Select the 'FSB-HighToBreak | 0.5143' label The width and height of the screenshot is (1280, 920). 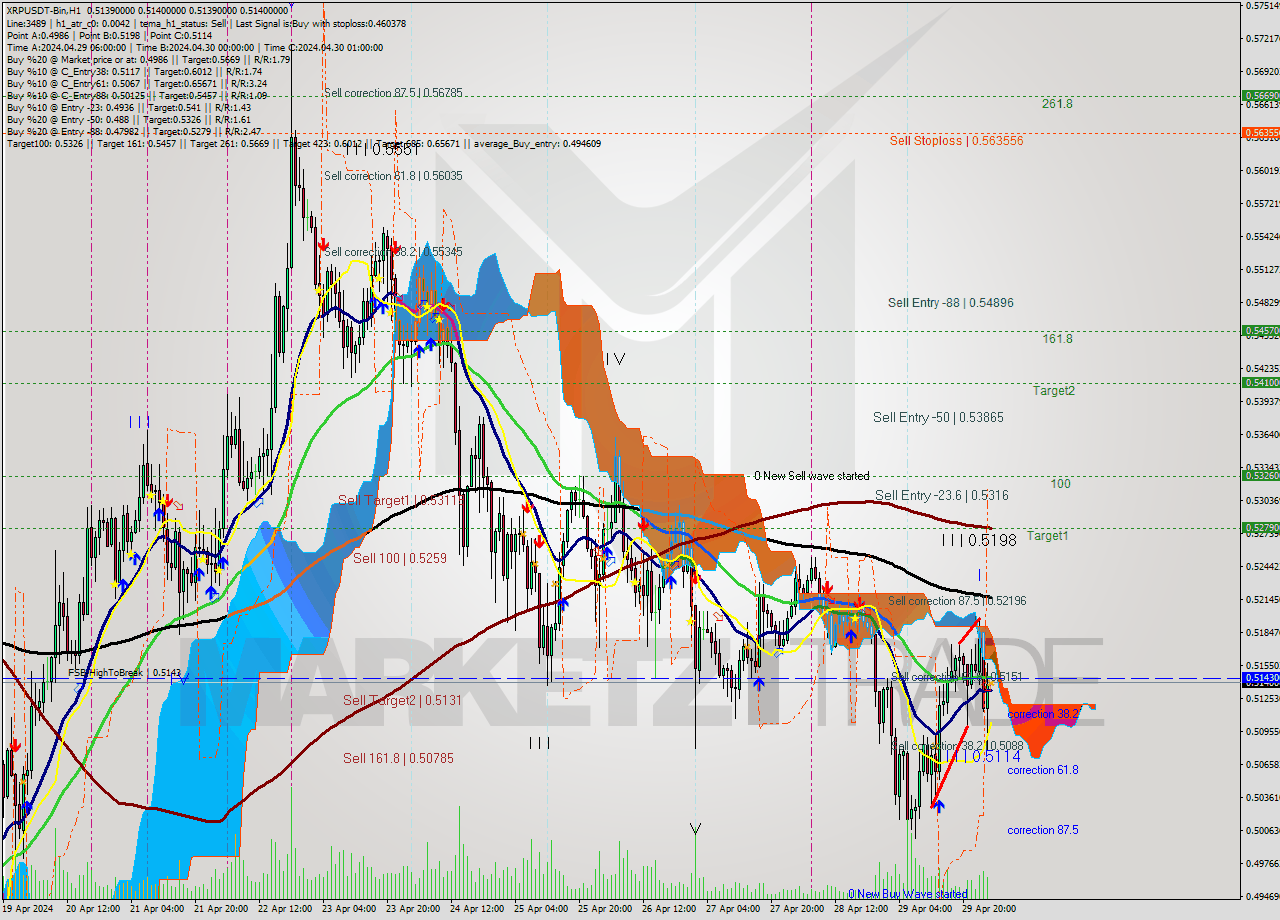coord(125,673)
